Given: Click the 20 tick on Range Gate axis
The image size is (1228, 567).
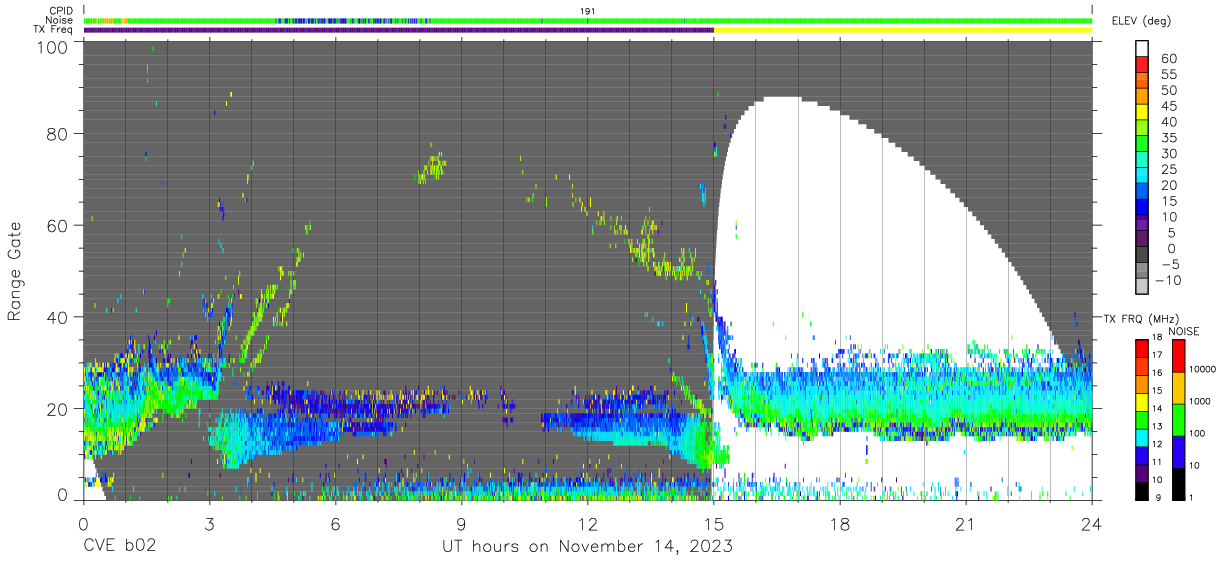Looking at the screenshot, I should (x=58, y=409).
